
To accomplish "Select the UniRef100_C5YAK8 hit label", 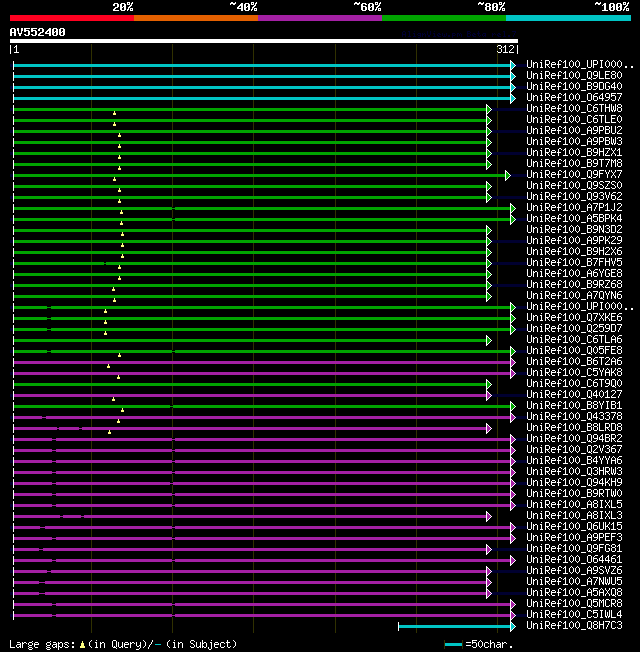I will click(x=574, y=372).
